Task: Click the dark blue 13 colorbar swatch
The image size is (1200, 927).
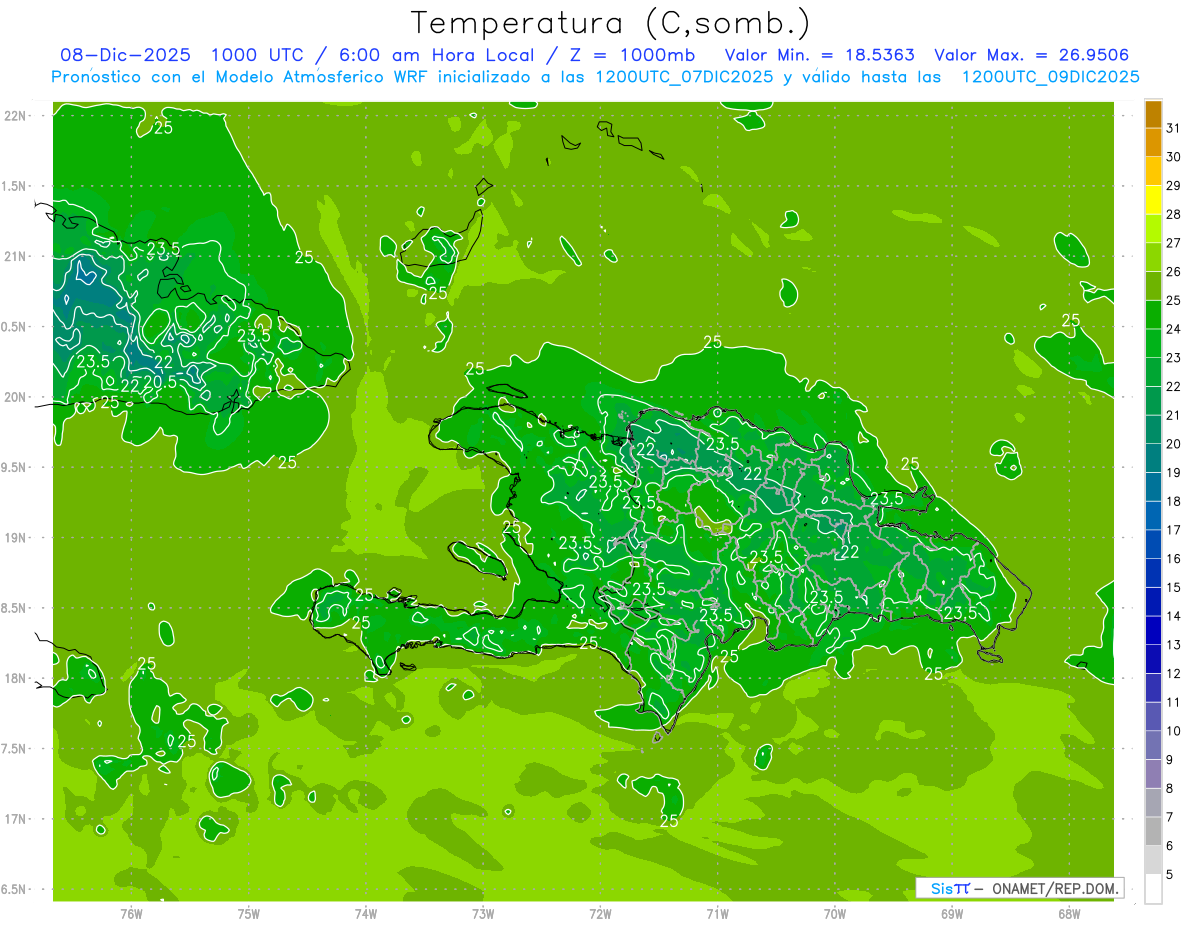Action: tap(1153, 630)
